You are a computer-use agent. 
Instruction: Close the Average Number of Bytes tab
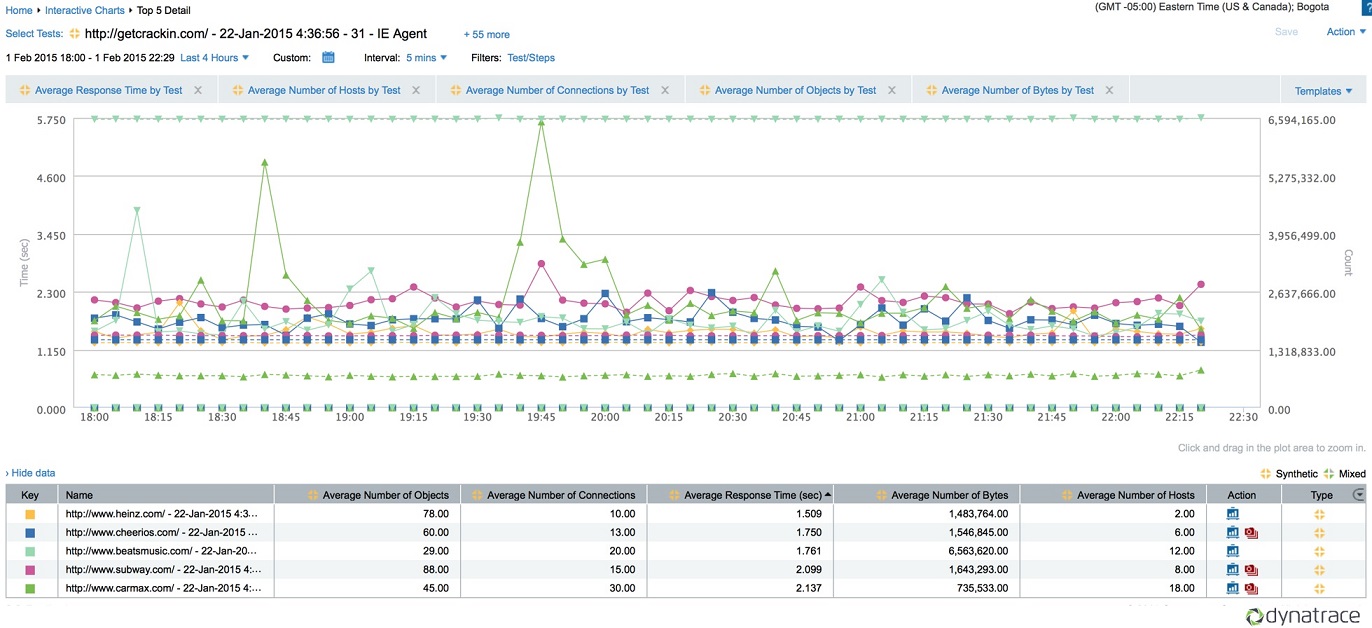click(x=1109, y=90)
